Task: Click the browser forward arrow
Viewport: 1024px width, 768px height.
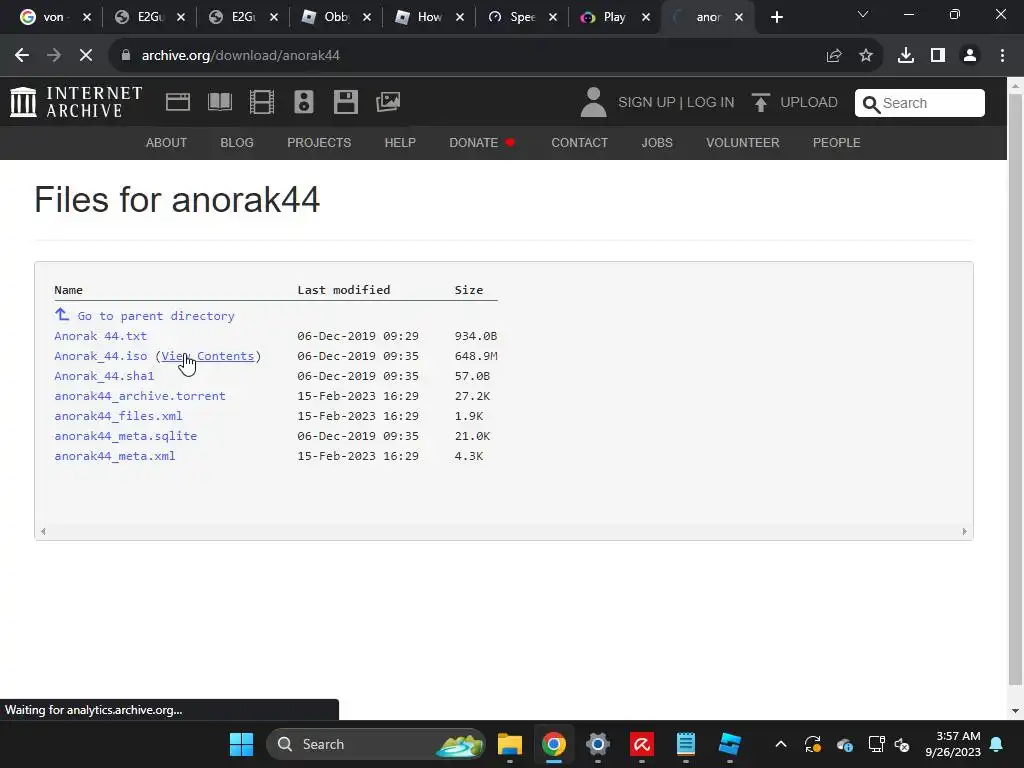Action: click(54, 56)
